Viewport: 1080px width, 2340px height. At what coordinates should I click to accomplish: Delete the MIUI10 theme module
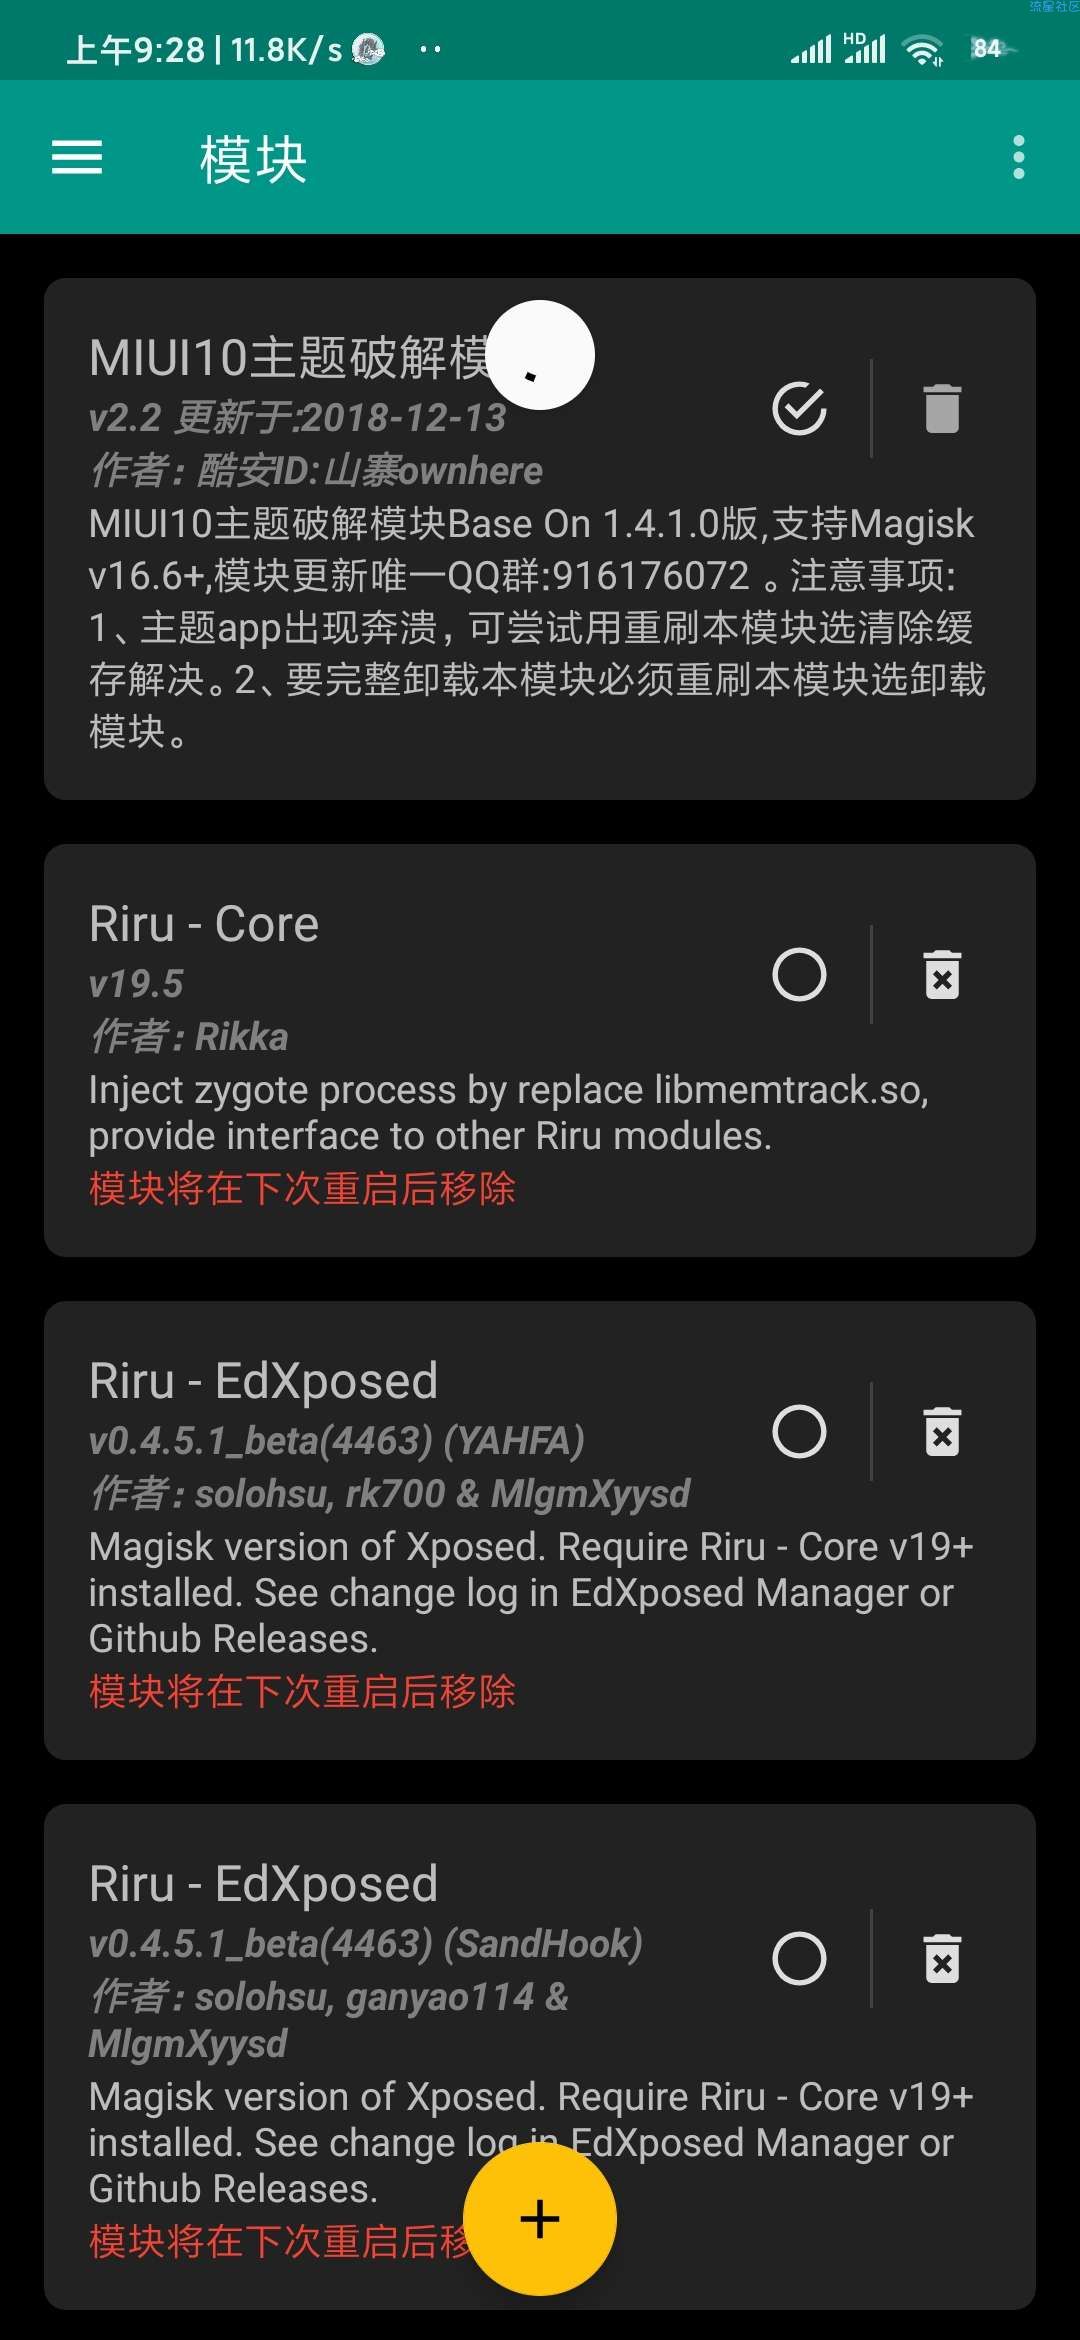click(942, 408)
